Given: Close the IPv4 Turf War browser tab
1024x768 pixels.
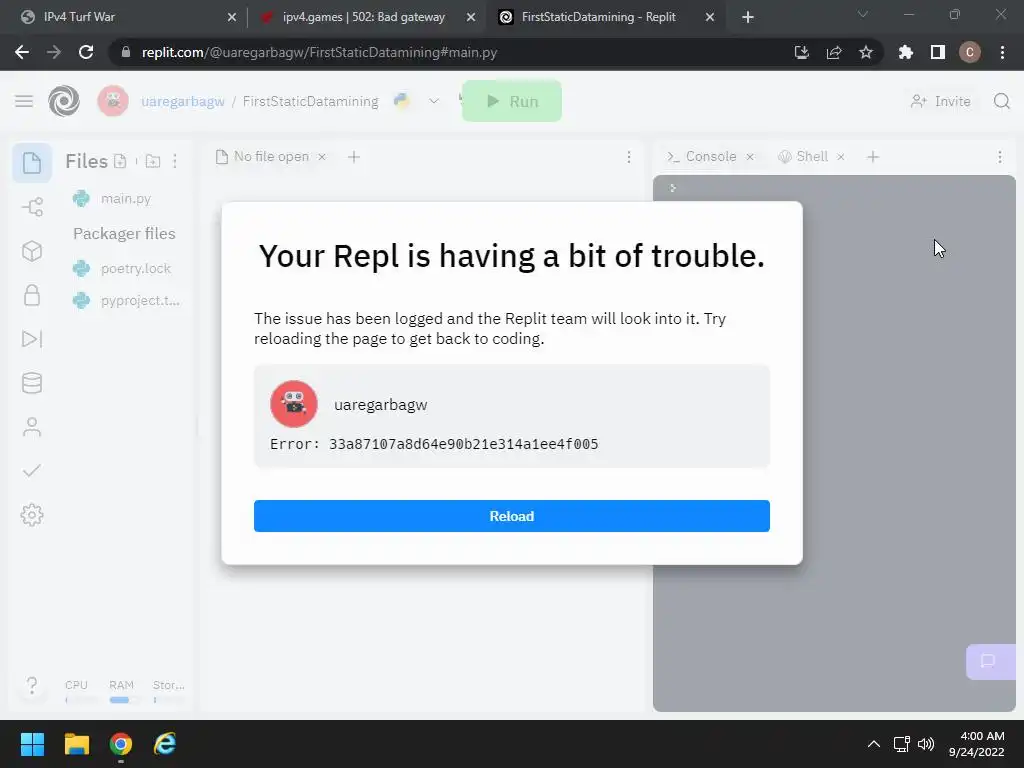Looking at the screenshot, I should (x=232, y=18).
